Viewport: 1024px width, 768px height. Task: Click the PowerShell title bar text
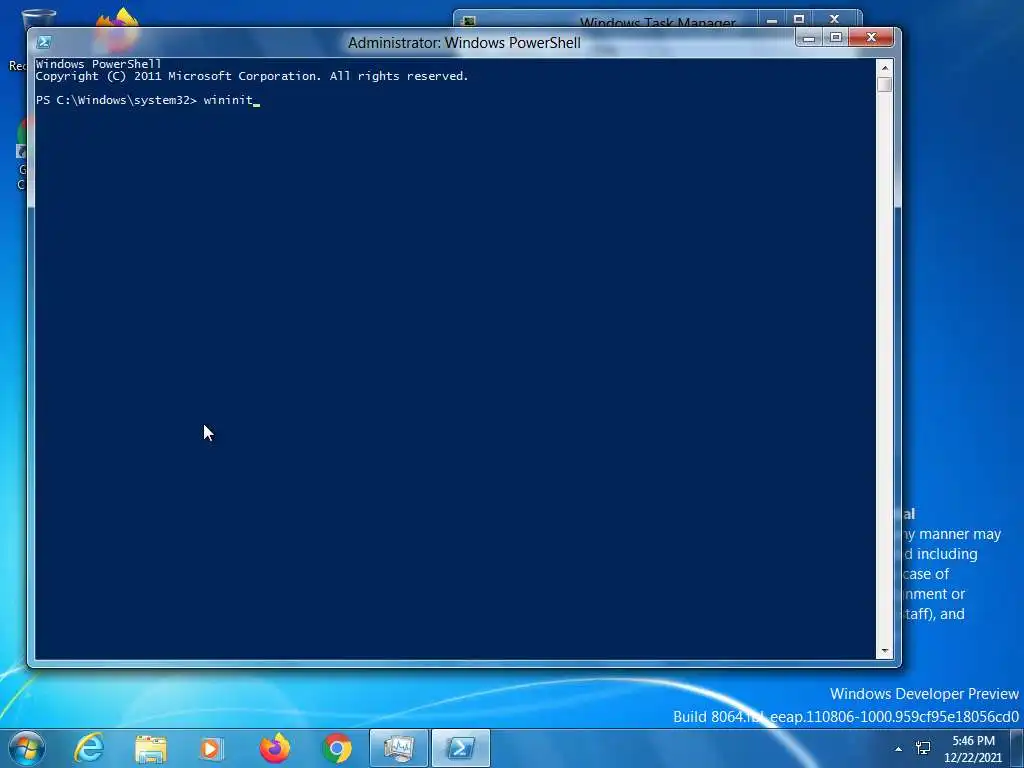click(464, 42)
